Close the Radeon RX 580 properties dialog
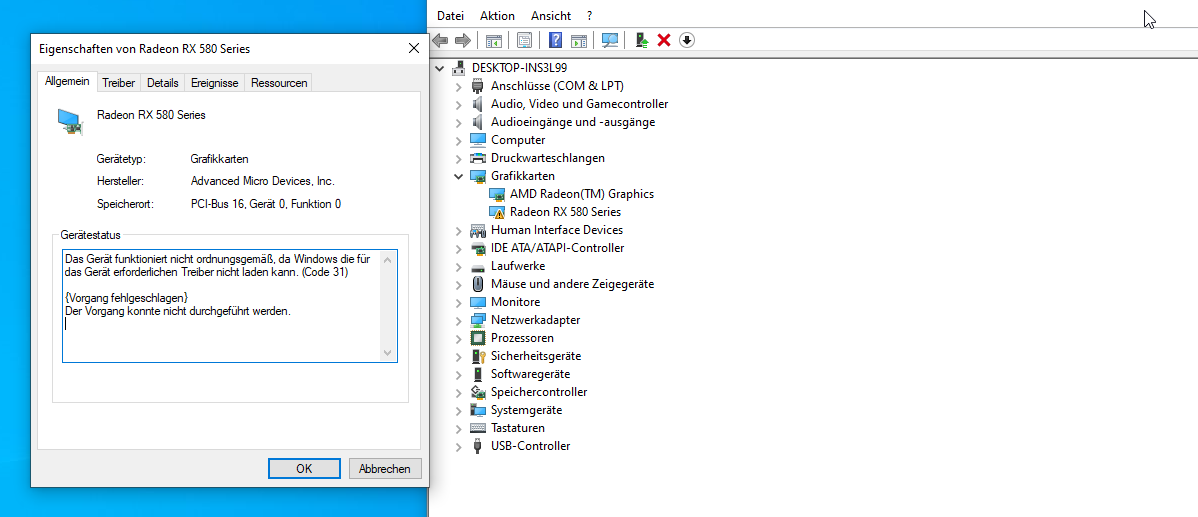This screenshot has width=1198, height=517. coord(413,48)
